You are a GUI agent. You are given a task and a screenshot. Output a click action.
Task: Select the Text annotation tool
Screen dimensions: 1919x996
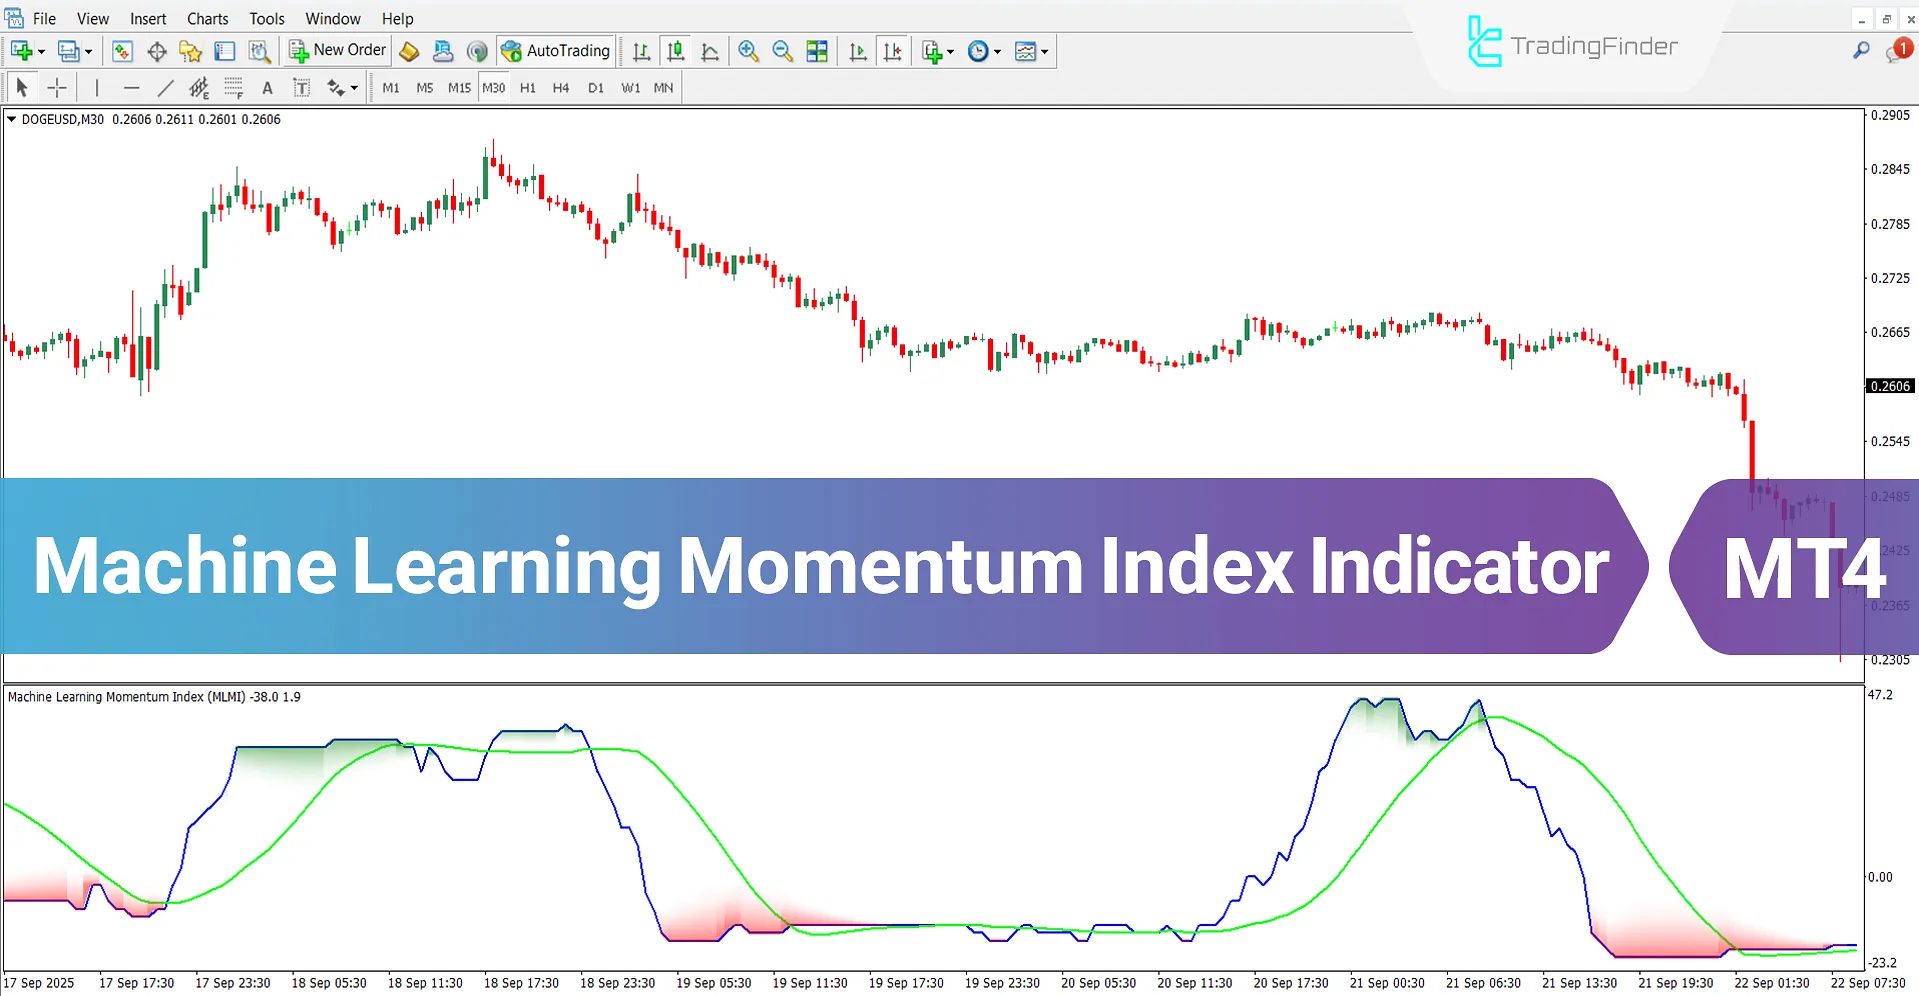point(267,87)
